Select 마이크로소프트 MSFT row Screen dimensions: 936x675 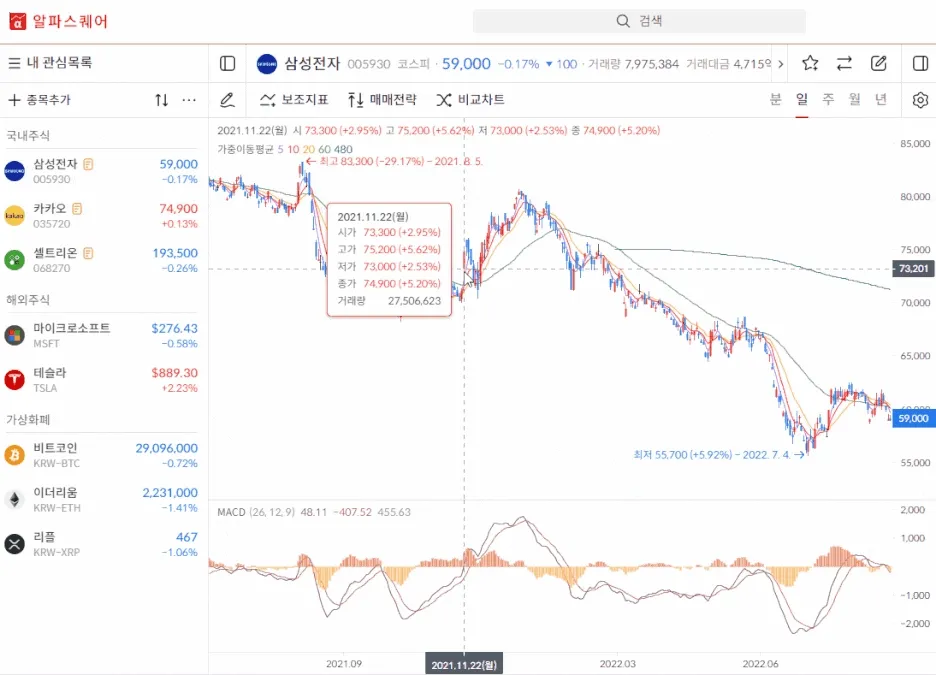tap(104, 335)
